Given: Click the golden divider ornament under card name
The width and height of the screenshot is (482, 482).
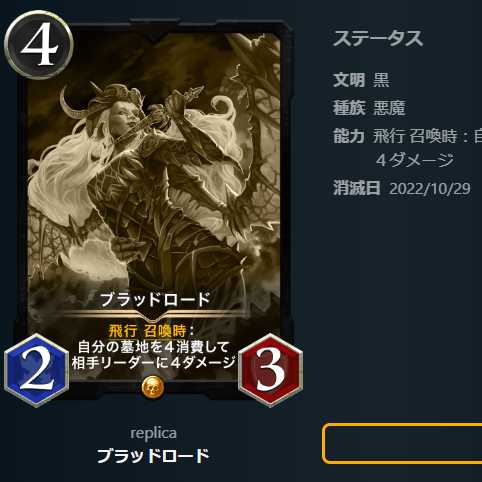Looking at the screenshot, I should [154, 315].
